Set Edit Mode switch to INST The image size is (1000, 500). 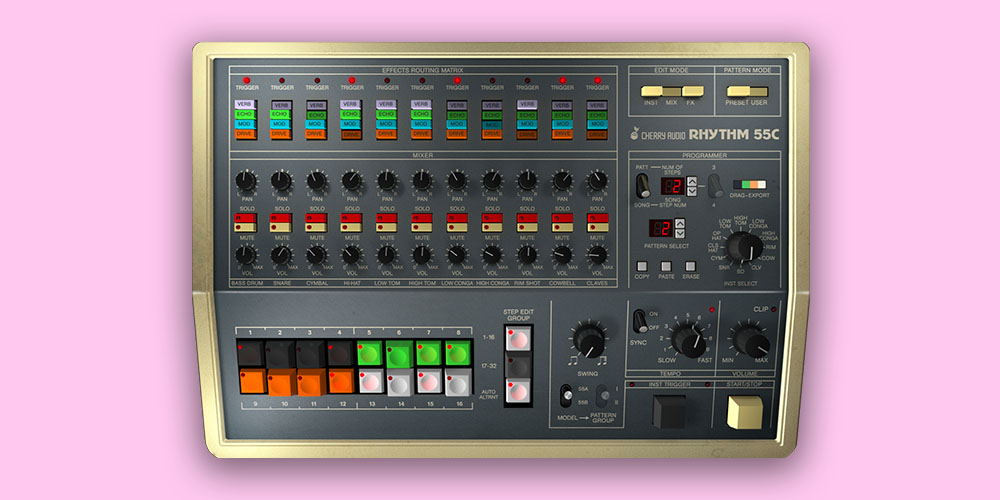pyautogui.click(x=651, y=91)
